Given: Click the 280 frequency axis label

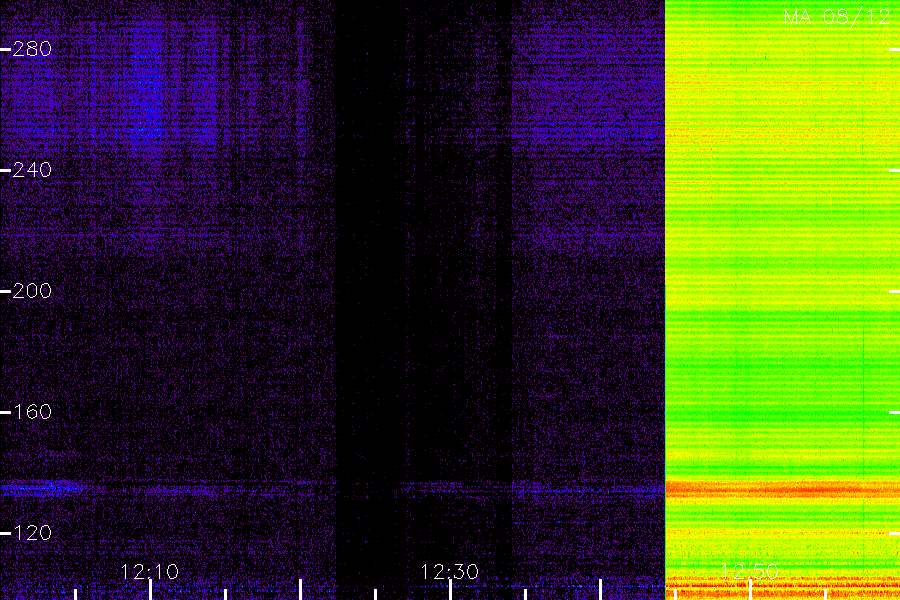Looking at the screenshot, I should point(32,49).
